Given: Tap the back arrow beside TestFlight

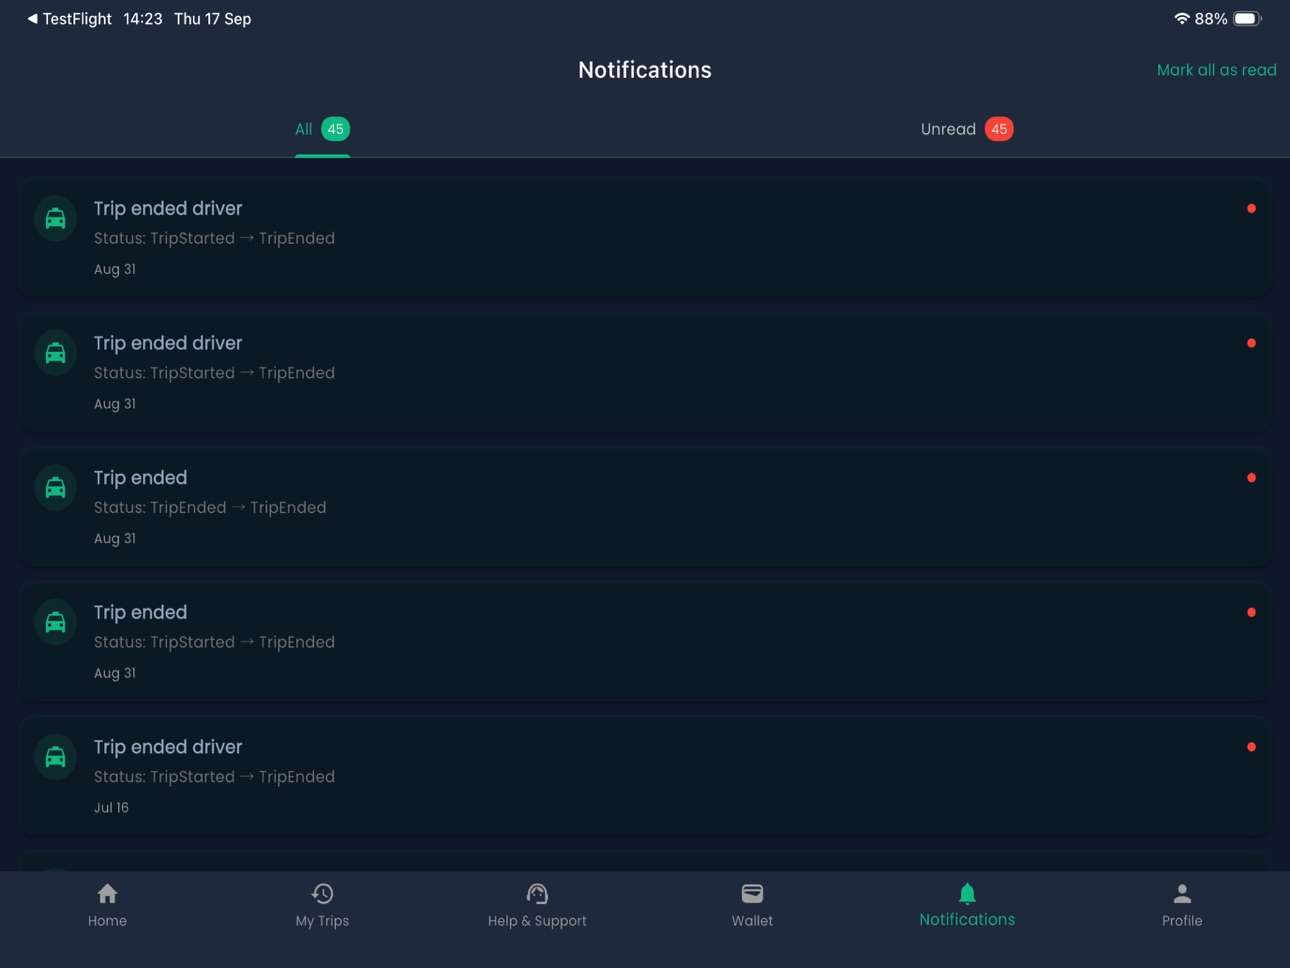Looking at the screenshot, I should [32, 19].
